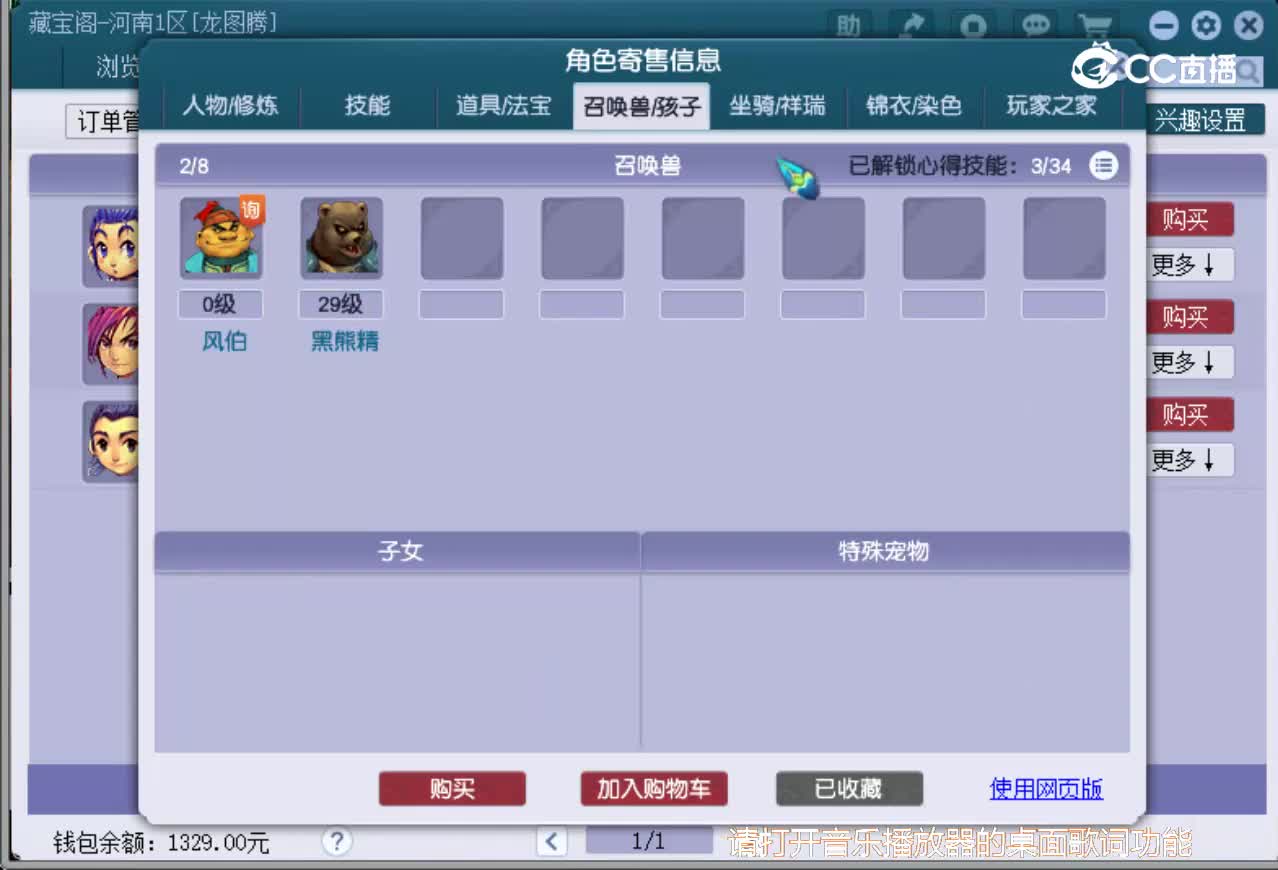Open the shopping cart icon
Viewport: 1278px width, 870px height.
tap(1097, 25)
